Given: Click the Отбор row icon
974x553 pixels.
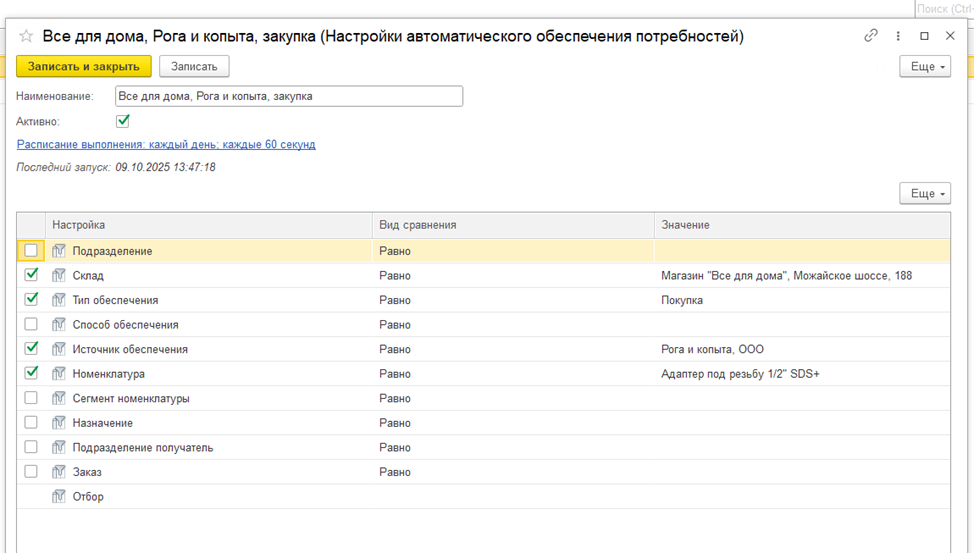Looking at the screenshot, I should click(59, 497).
